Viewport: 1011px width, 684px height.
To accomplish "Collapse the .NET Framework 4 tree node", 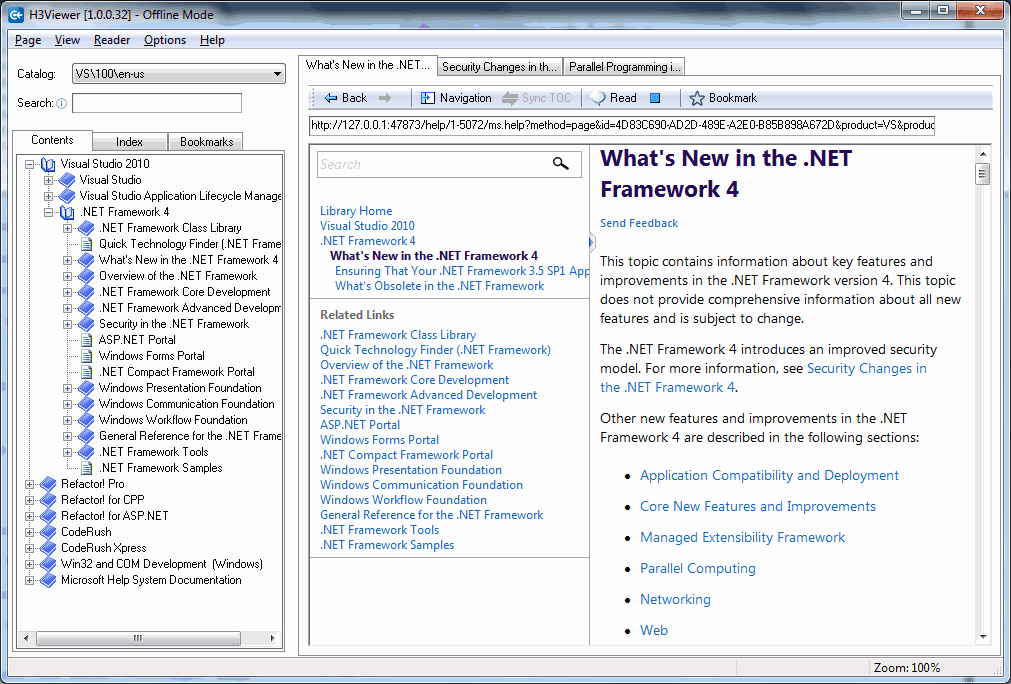I will coord(48,212).
